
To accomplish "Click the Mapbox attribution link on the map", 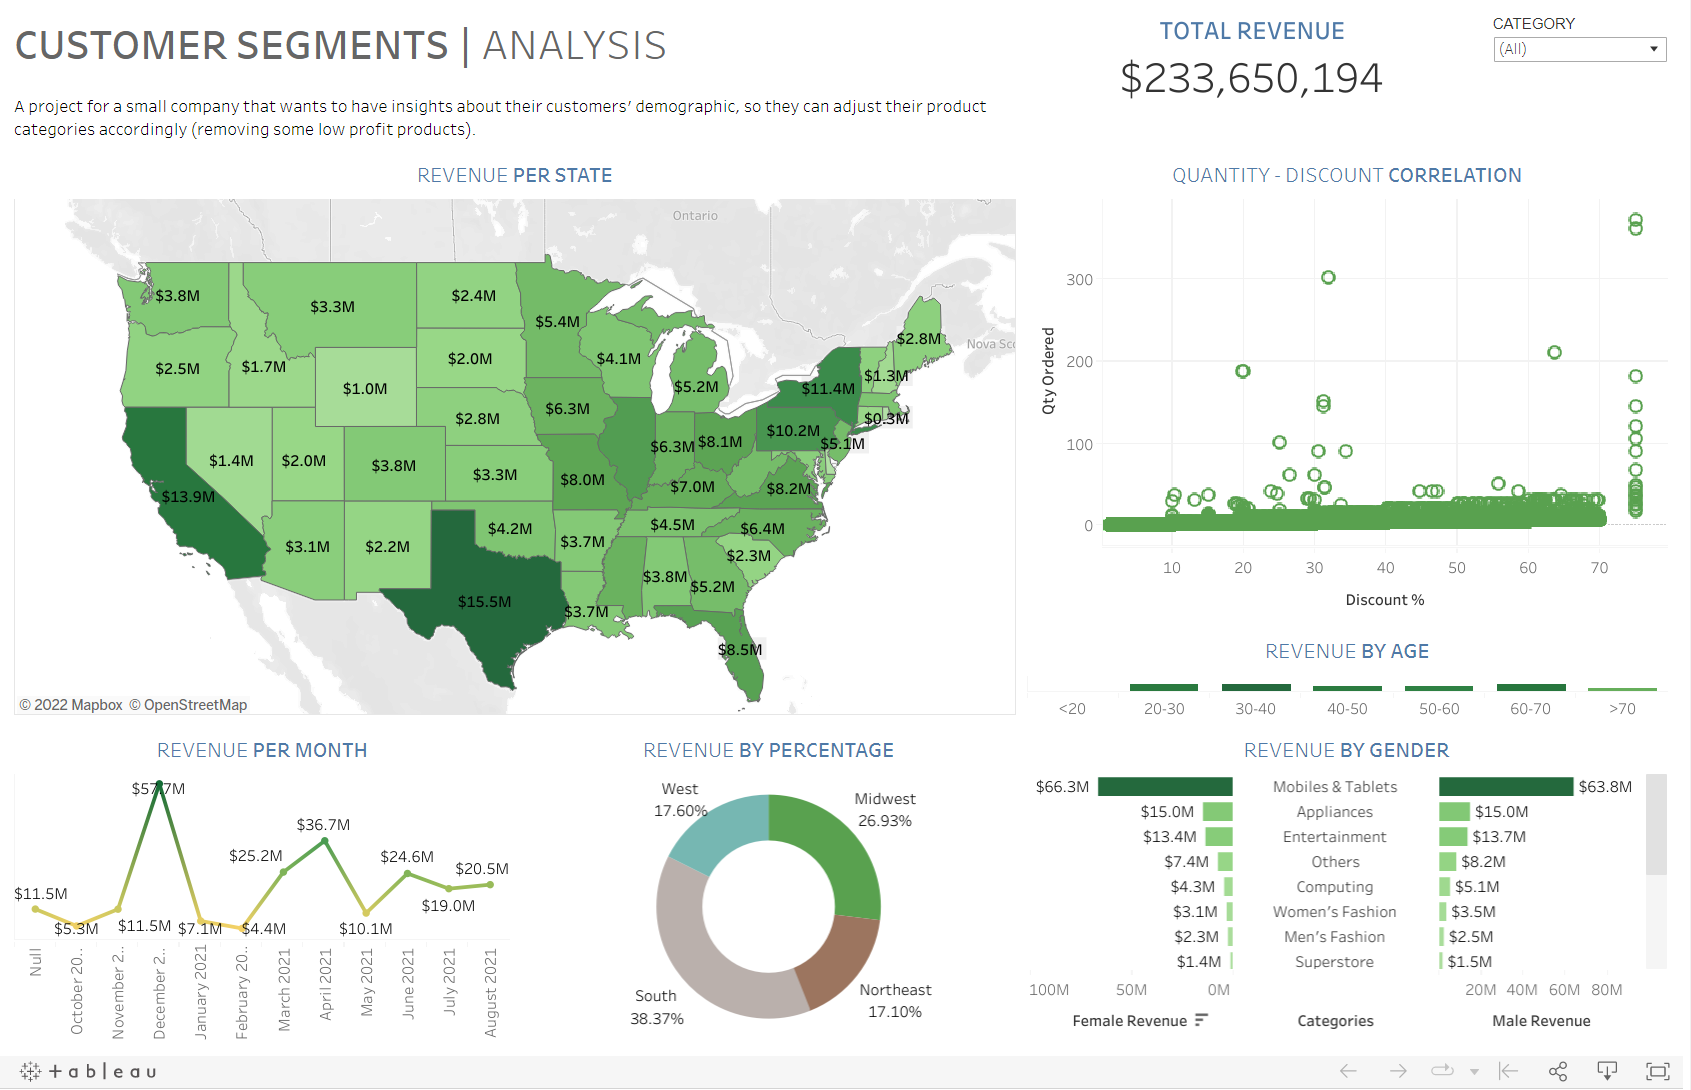I will (x=71, y=705).
